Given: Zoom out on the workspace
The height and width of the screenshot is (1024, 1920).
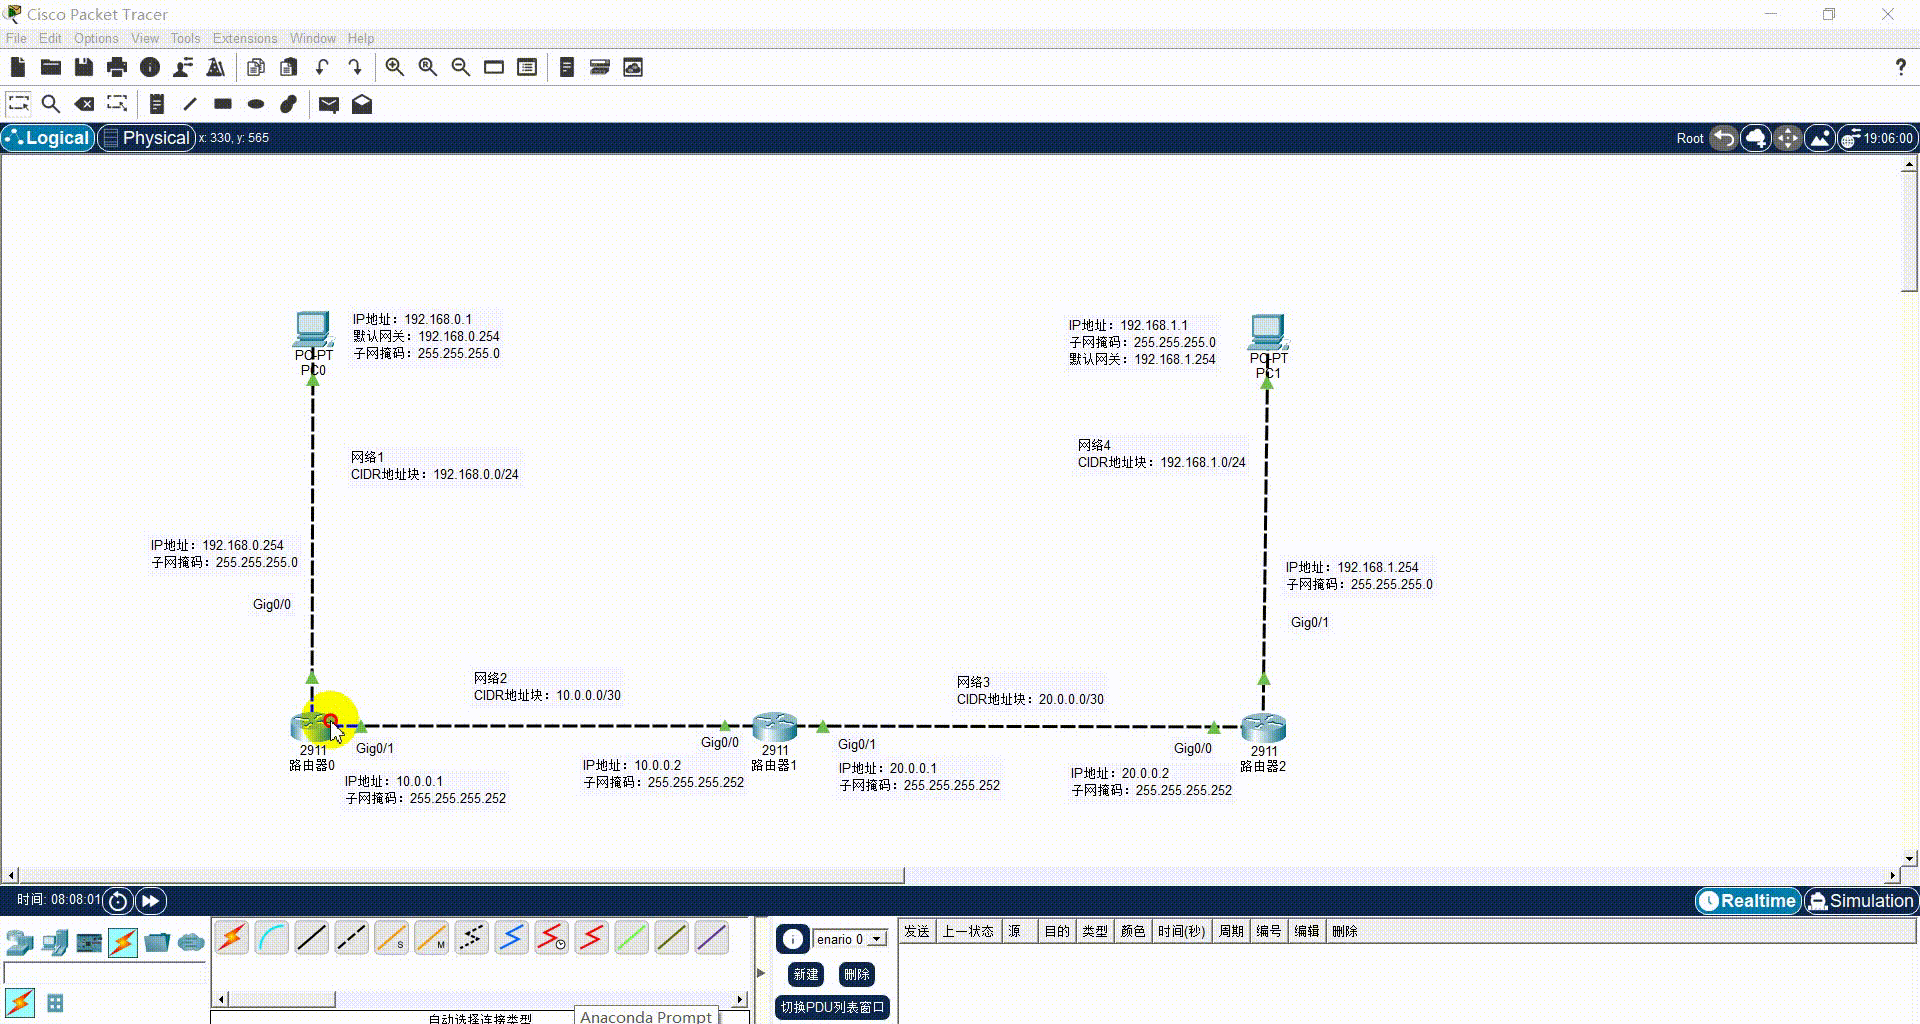Looking at the screenshot, I should coord(461,67).
